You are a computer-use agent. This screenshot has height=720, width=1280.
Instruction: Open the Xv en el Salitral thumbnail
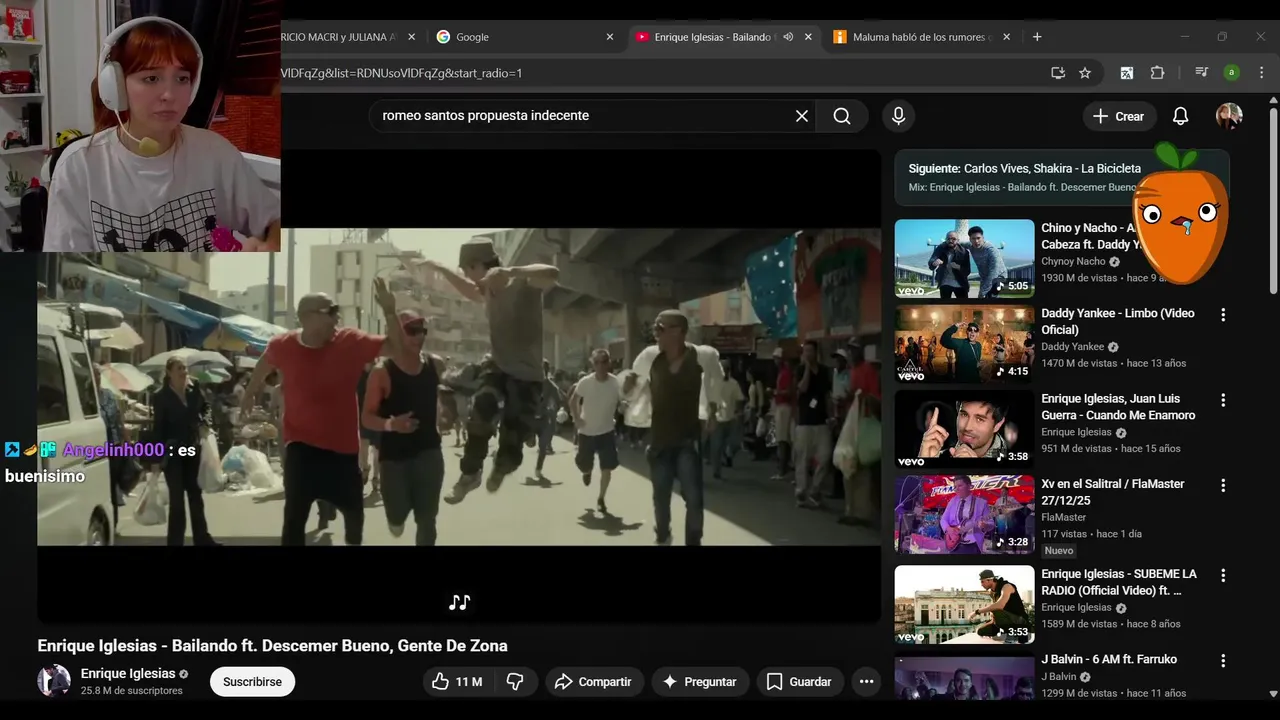[964, 515]
